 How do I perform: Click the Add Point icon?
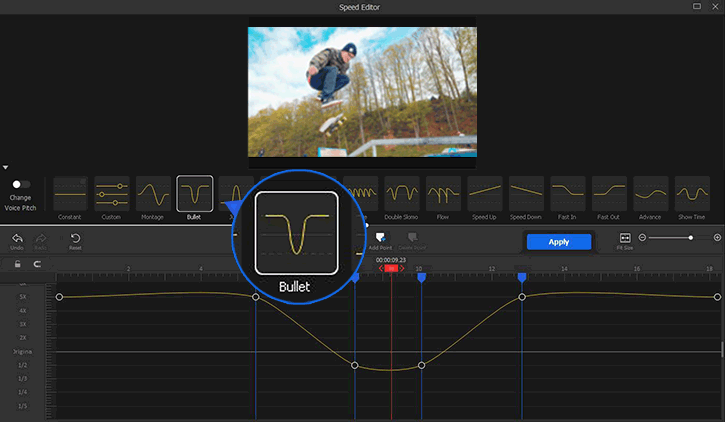pyautogui.click(x=380, y=238)
